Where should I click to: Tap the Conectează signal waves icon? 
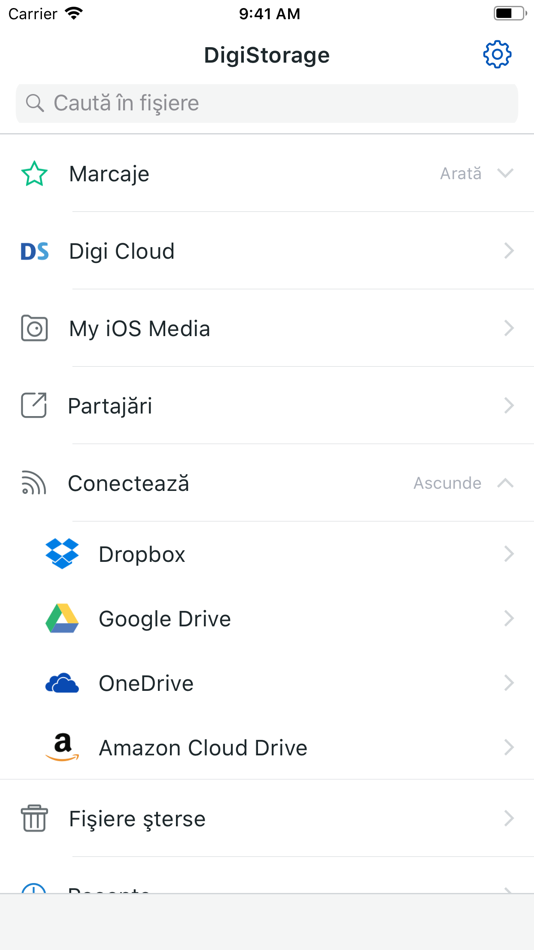(34, 483)
